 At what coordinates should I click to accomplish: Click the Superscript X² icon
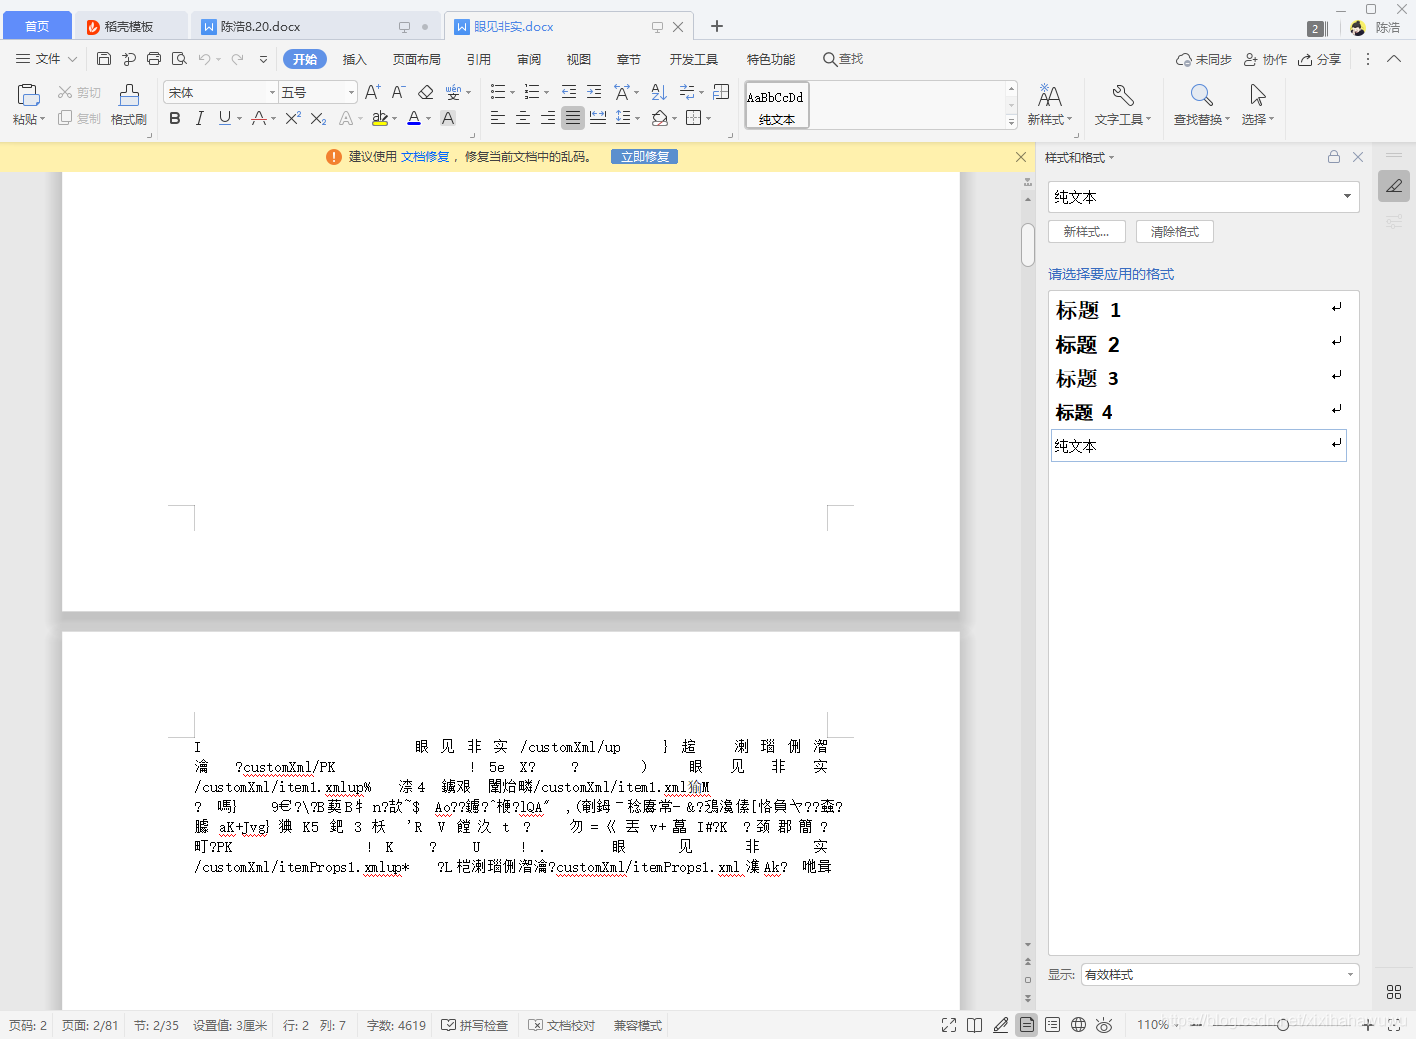(293, 118)
